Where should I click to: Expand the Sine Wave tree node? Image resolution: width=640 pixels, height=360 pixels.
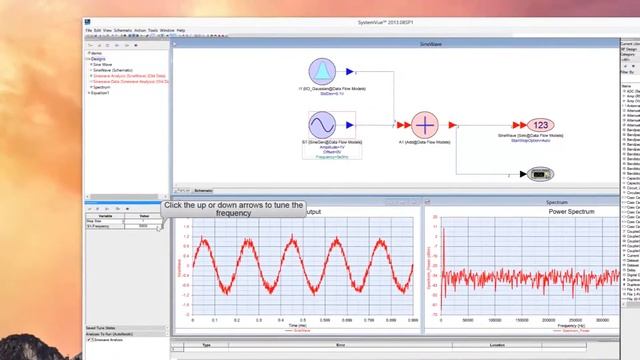(91, 64)
